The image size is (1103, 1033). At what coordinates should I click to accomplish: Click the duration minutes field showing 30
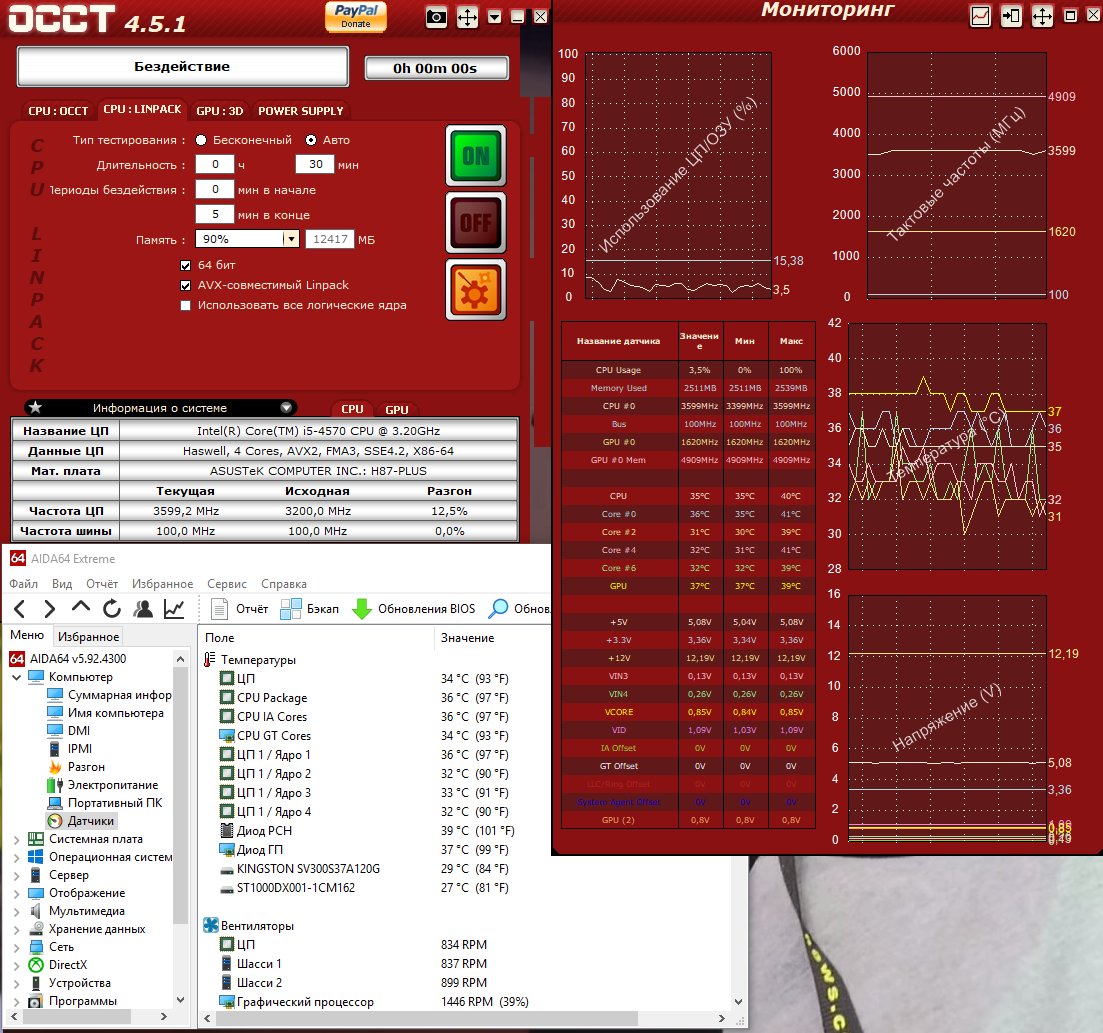point(315,164)
